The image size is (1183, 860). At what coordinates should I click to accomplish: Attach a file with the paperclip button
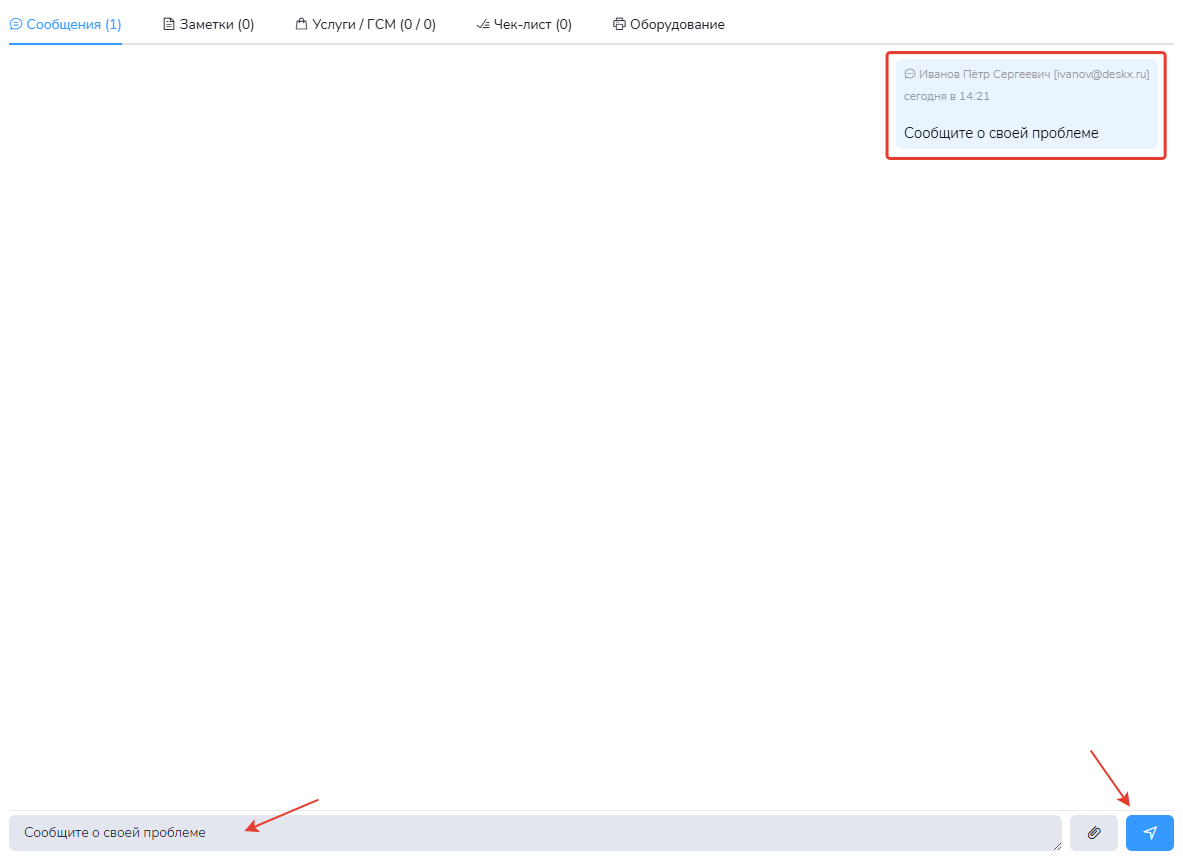pos(1093,833)
